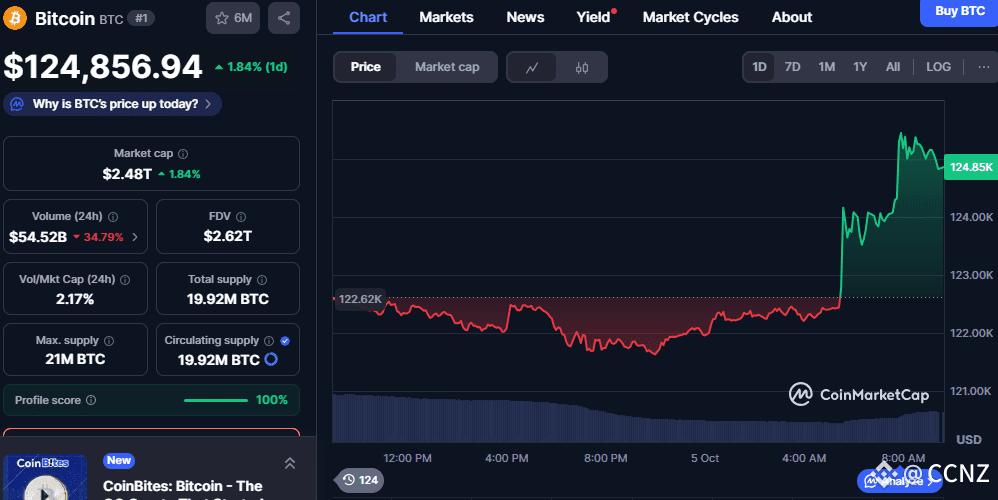Click the Buy BTC button
This screenshot has width=998, height=500.
(958, 11)
